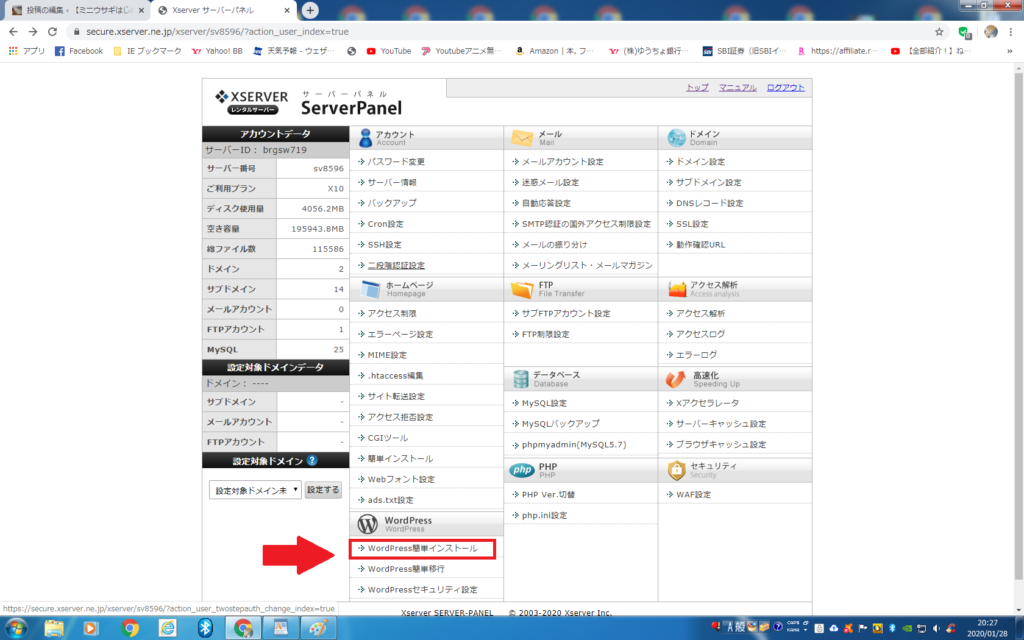
Task: Open the SSL設定 link
Action: click(x=691, y=224)
